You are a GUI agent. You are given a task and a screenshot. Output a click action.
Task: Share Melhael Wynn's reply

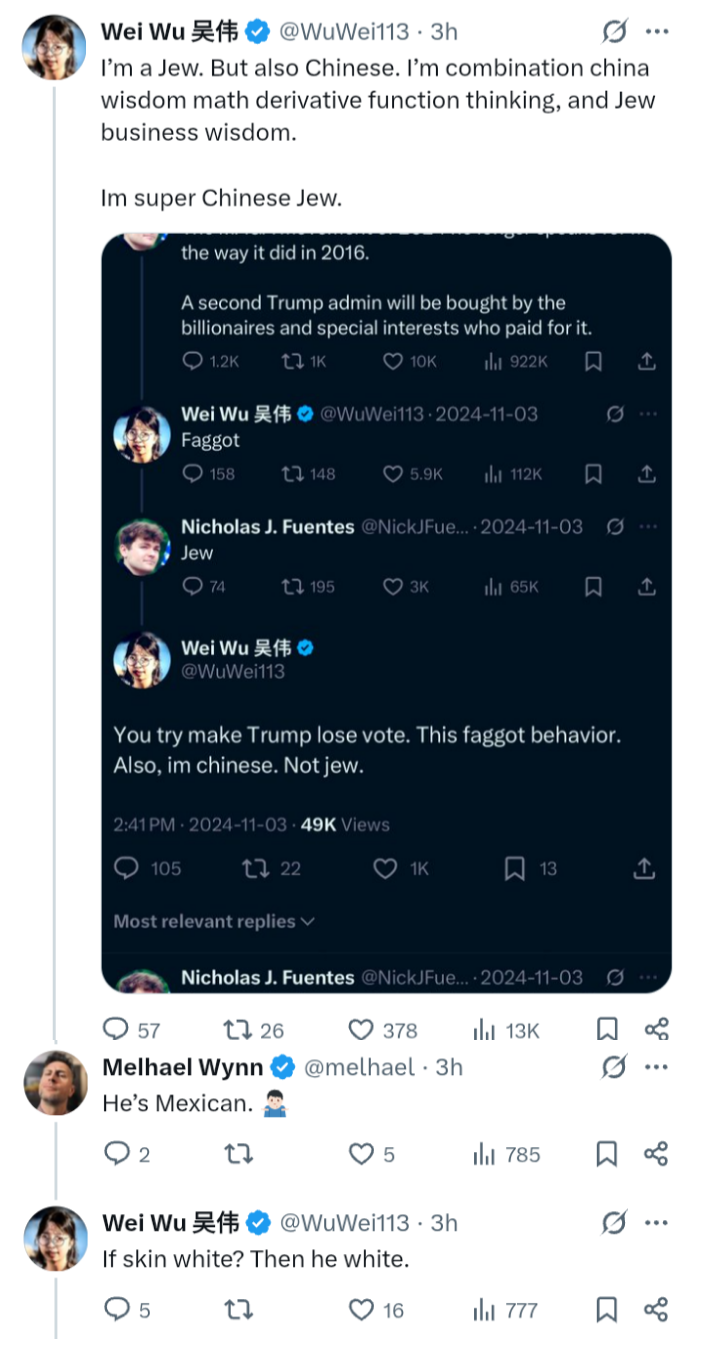[656, 1154]
